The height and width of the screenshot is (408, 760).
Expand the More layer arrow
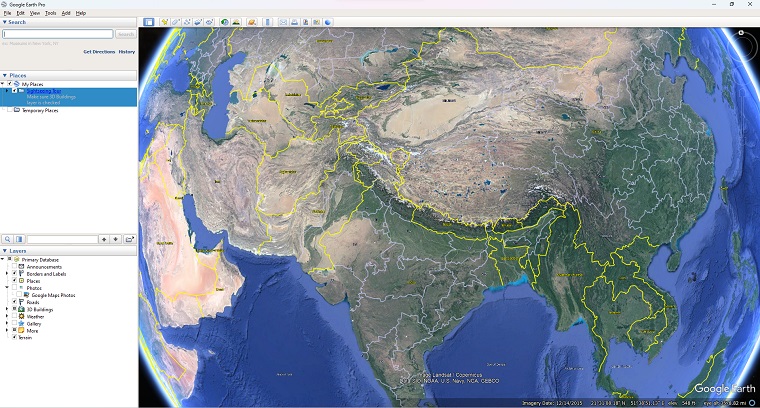[7, 330]
